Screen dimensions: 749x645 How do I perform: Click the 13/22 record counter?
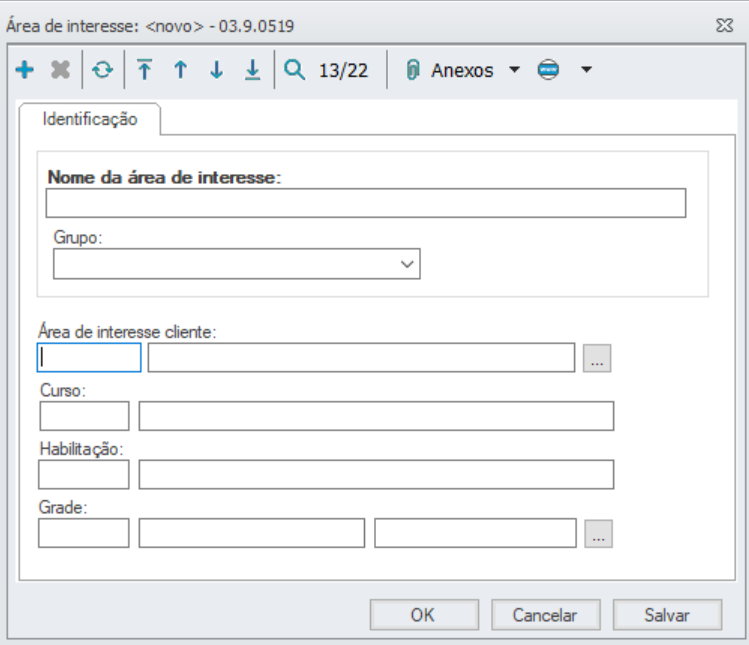[343, 71]
